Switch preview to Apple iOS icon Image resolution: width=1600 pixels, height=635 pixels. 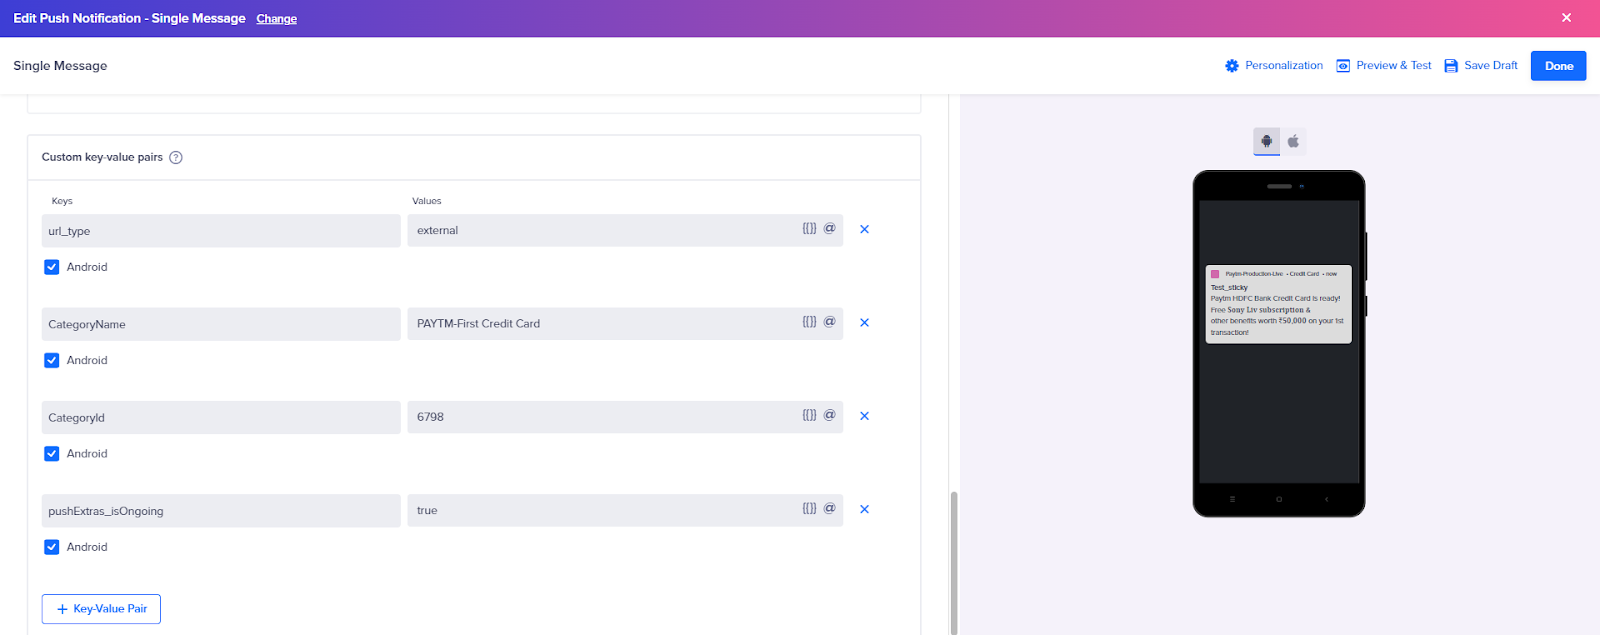[x=1293, y=141]
